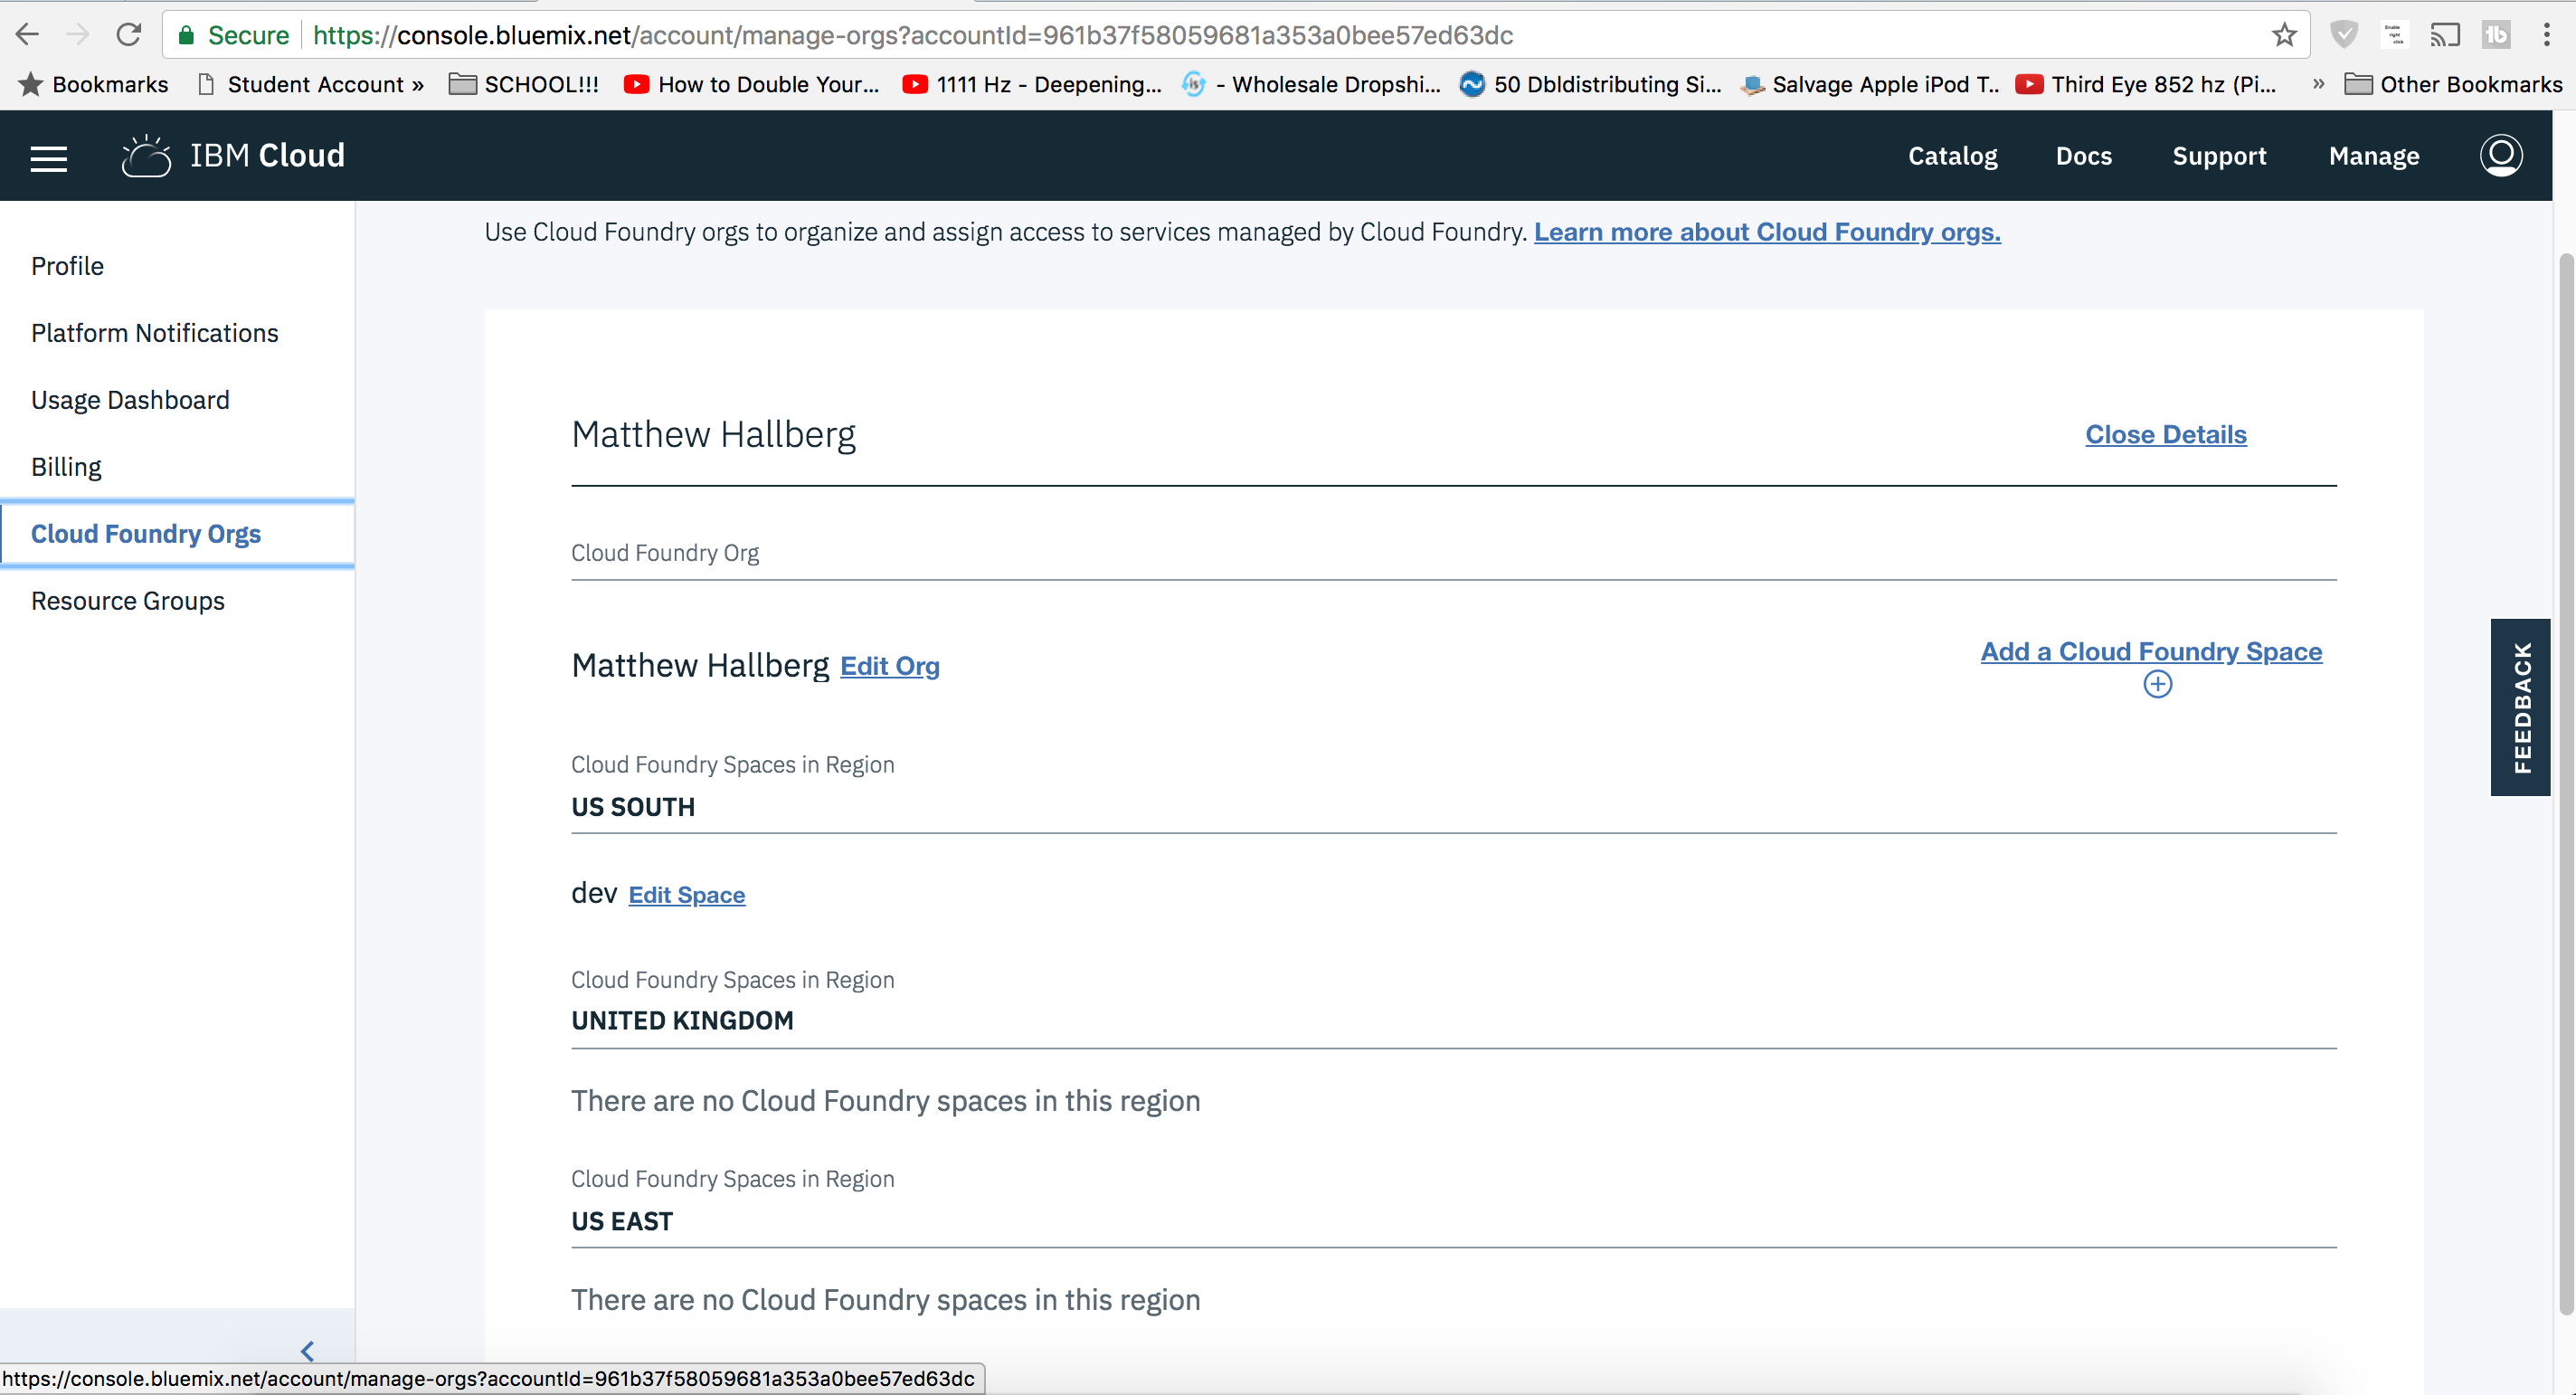Reload the page with the refresh icon
Image resolution: width=2576 pixels, height=1395 pixels.
click(129, 35)
